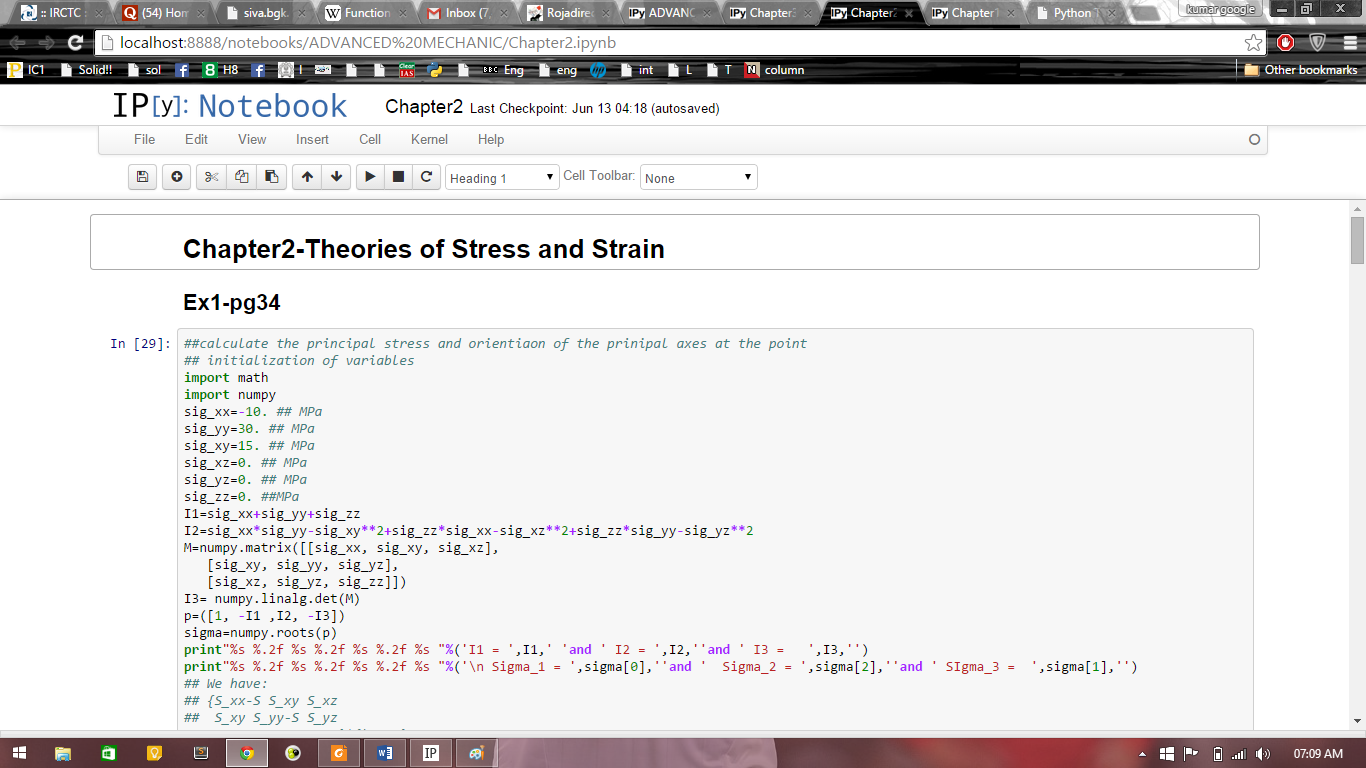Bookmark this page with the star icon
1366x768 pixels.
[1253, 43]
